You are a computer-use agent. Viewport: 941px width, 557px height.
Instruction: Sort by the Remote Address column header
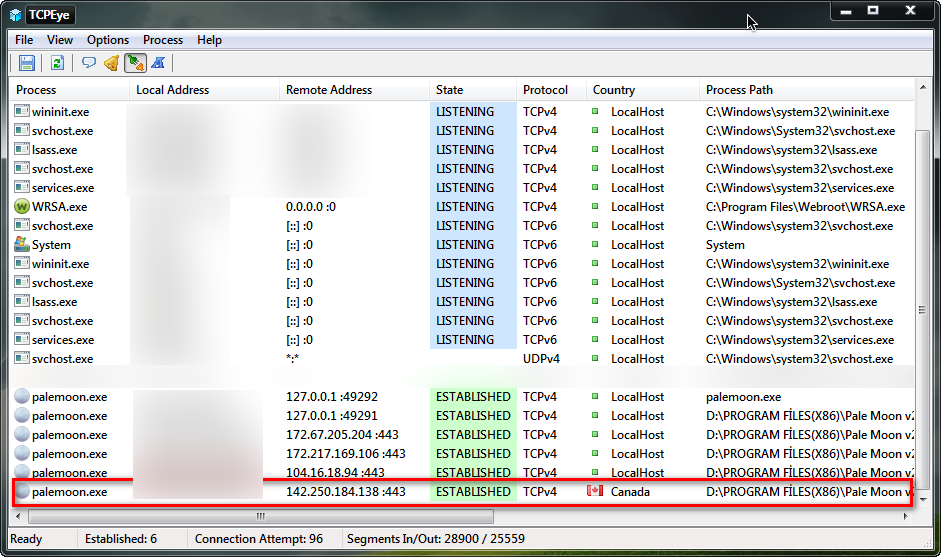[x=354, y=89]
